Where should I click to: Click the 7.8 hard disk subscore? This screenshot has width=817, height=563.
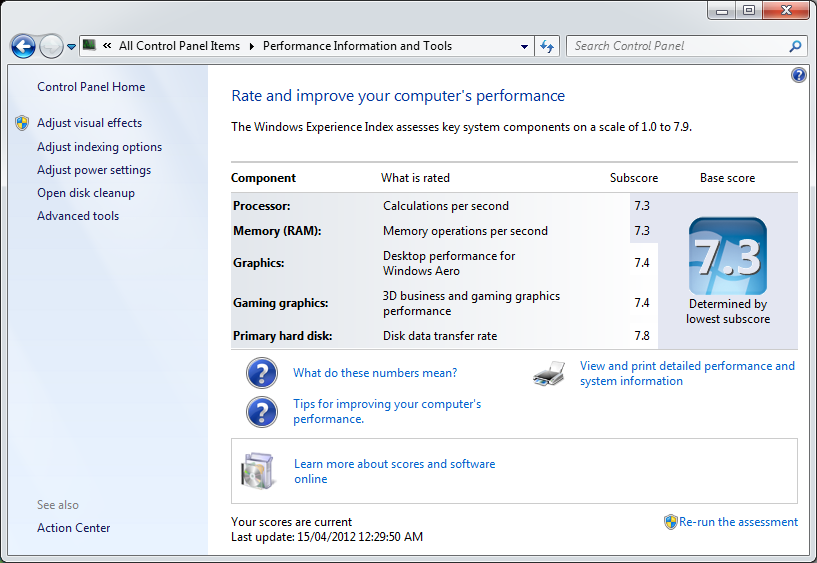click(x=642, y=336)
